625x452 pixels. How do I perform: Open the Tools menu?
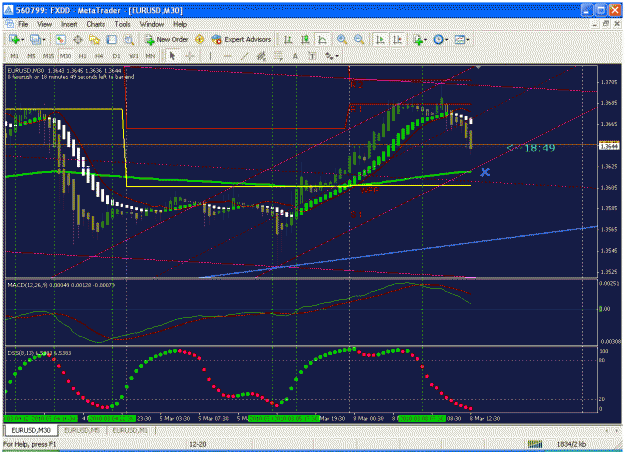tap(122, 24)
